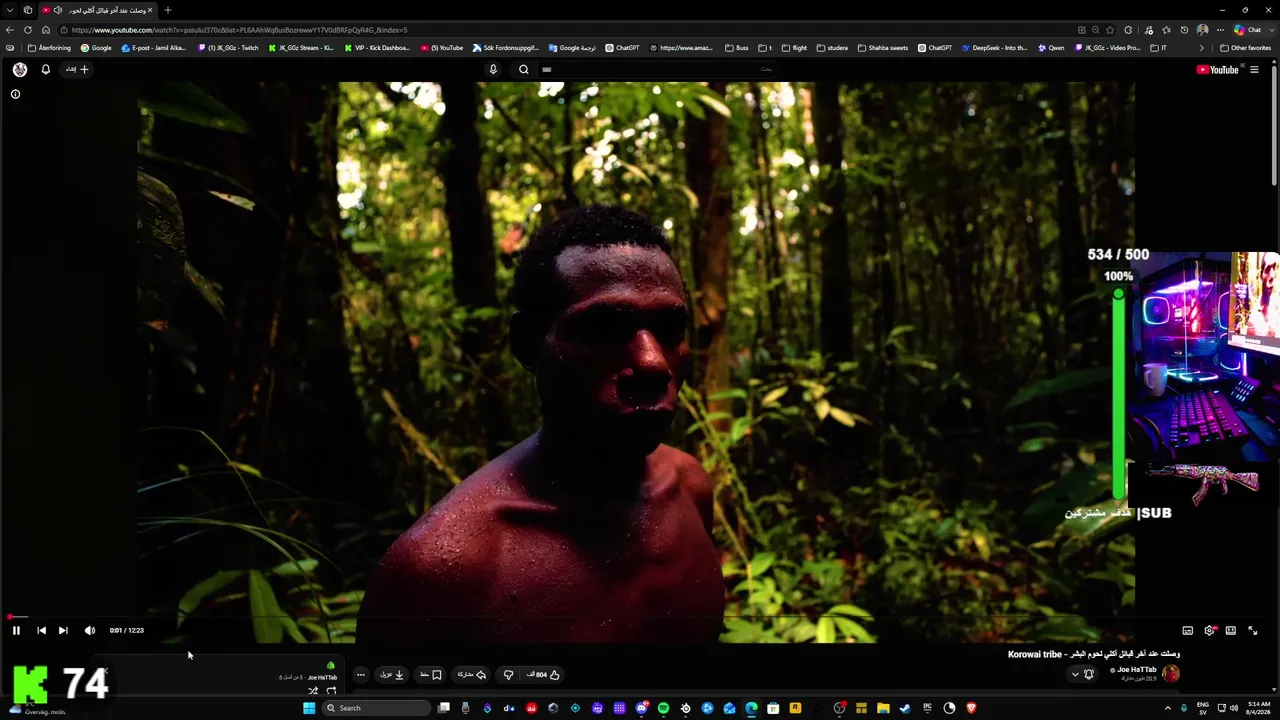This screenshot has width=1280, height=720.
Task: Open the Google bookmark
Action: [x=96, y=48]
